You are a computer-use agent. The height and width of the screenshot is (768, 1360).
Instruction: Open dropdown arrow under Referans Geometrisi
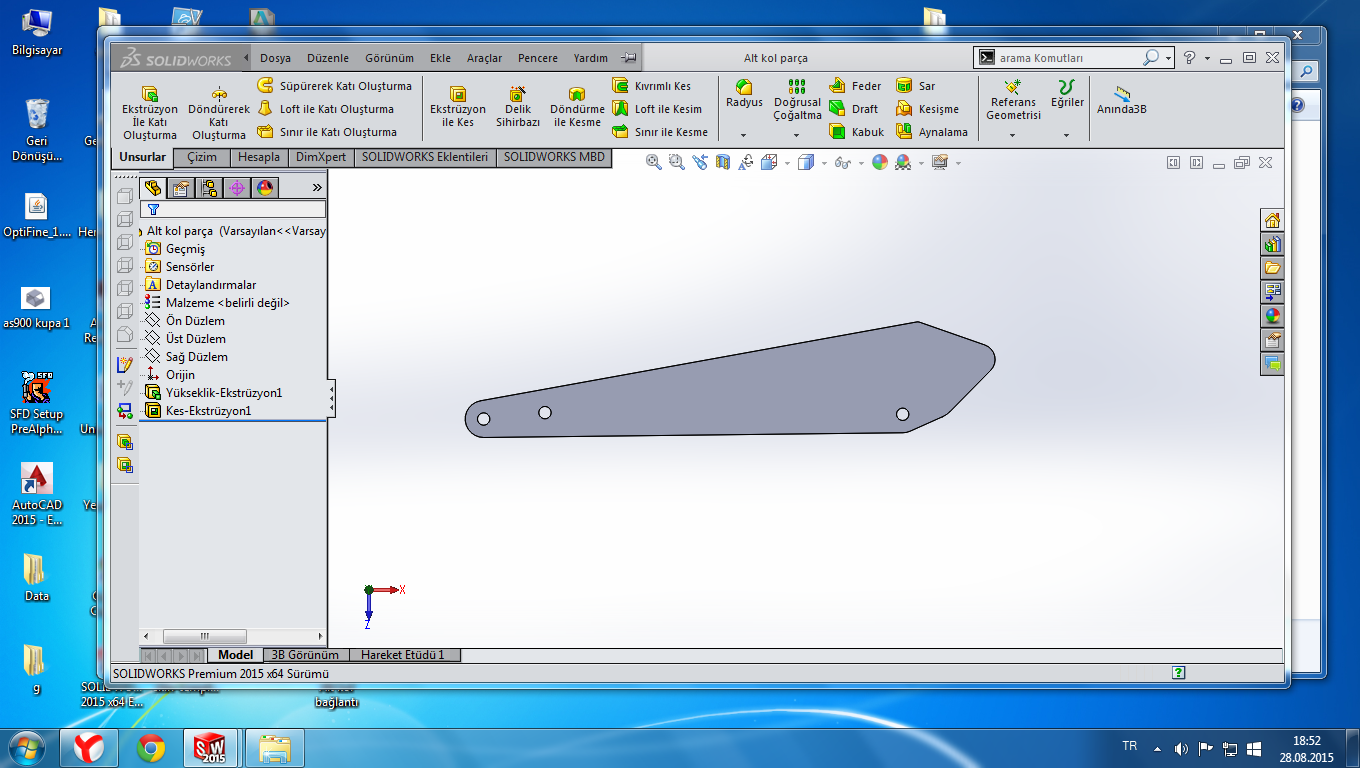[x=1013, y=135]
